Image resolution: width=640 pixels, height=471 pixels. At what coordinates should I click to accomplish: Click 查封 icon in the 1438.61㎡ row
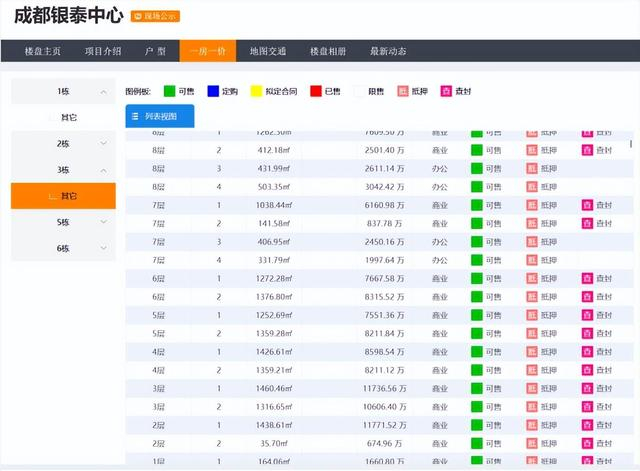click(x=587, y=425)
